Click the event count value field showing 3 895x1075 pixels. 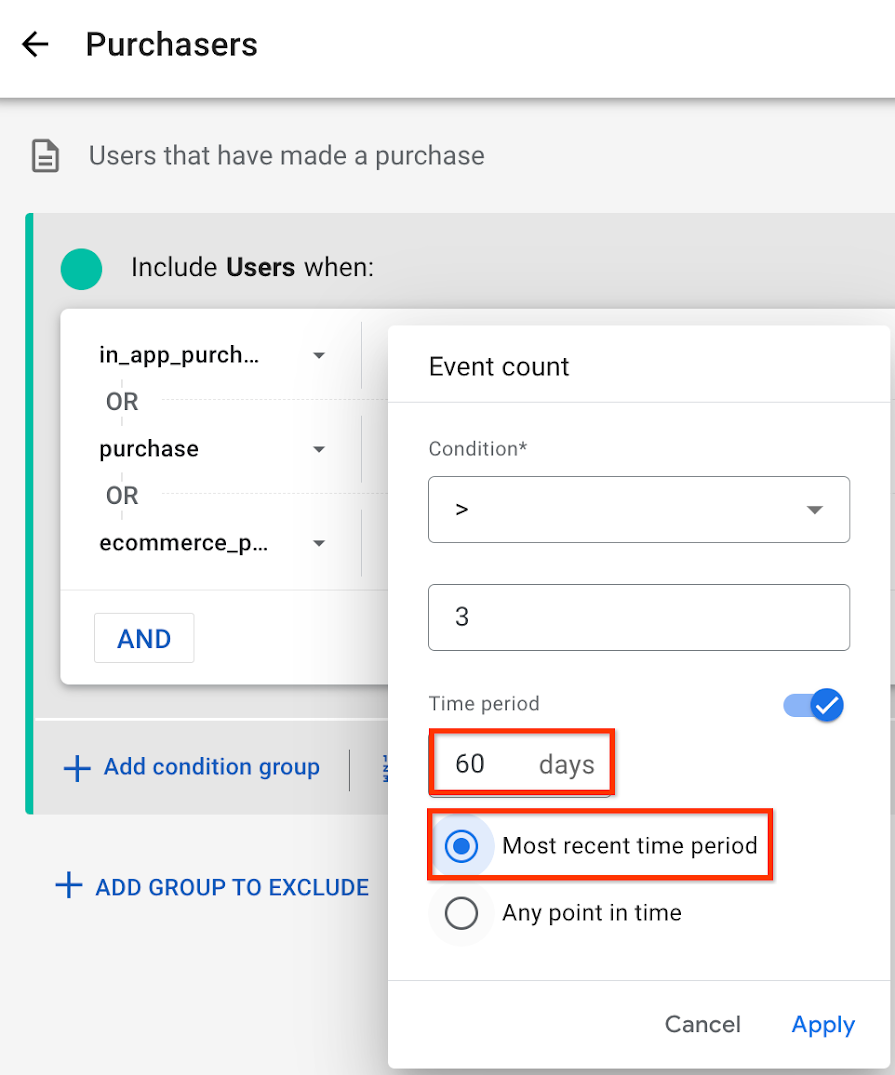(639, 617)
